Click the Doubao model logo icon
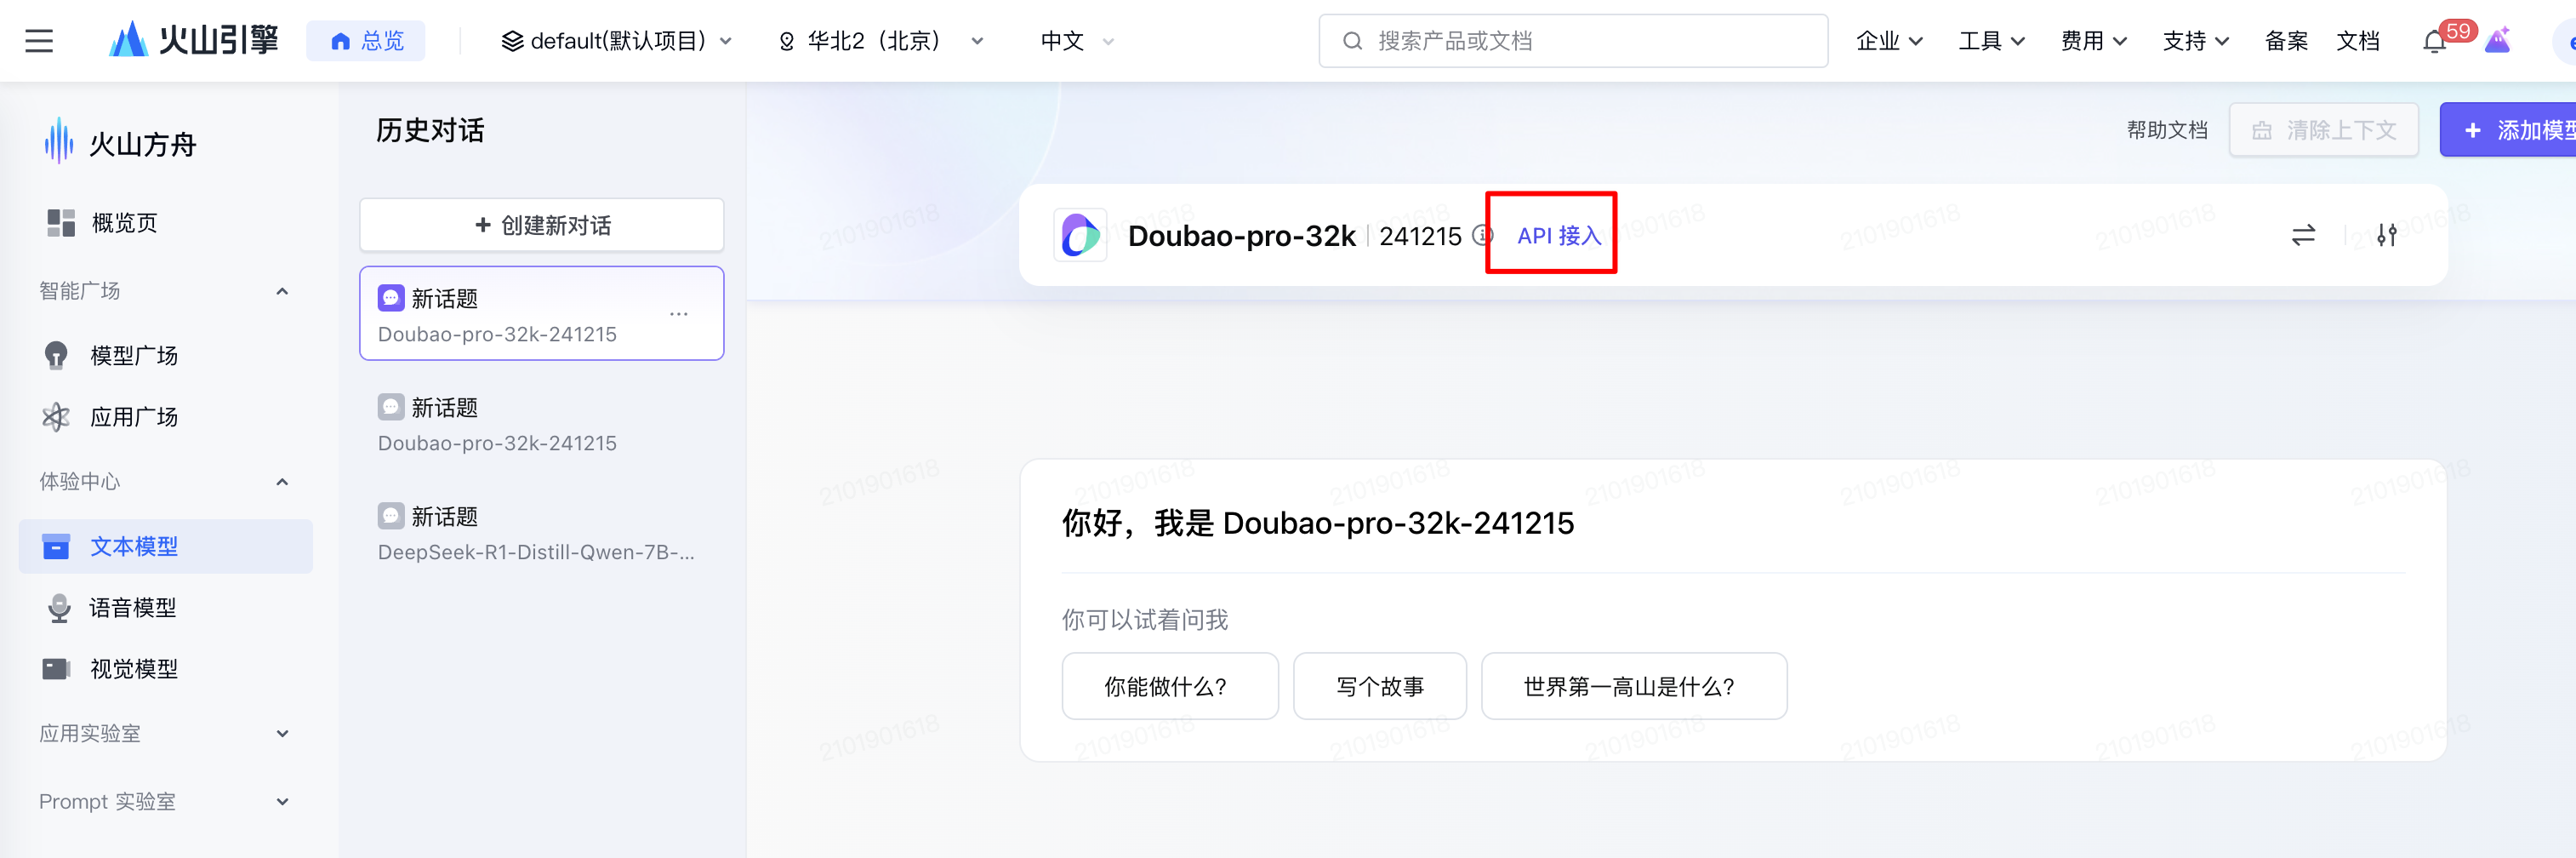Screen dimensions: 2576x858 1080,236
